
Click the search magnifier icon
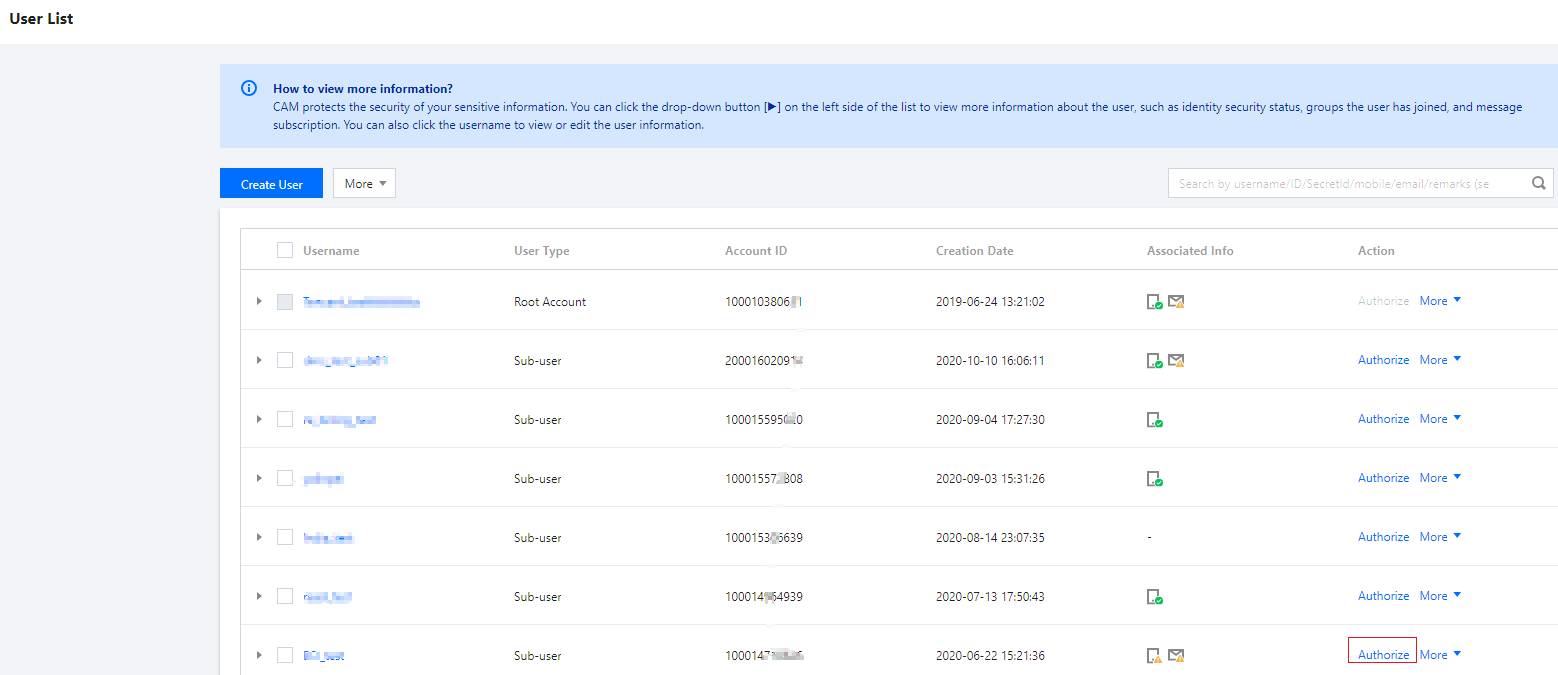1539,183
